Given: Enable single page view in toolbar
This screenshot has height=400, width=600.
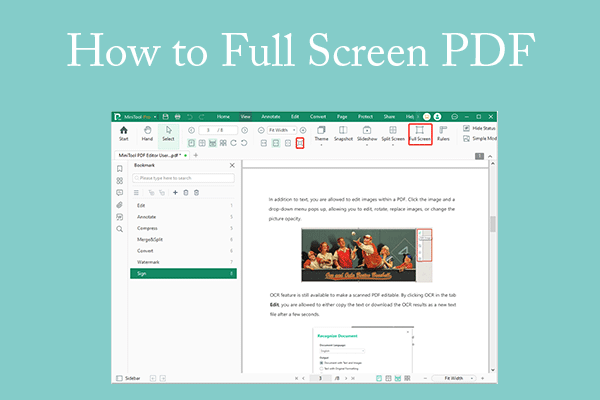Looking at the screenshot, I should coord(191,143).
